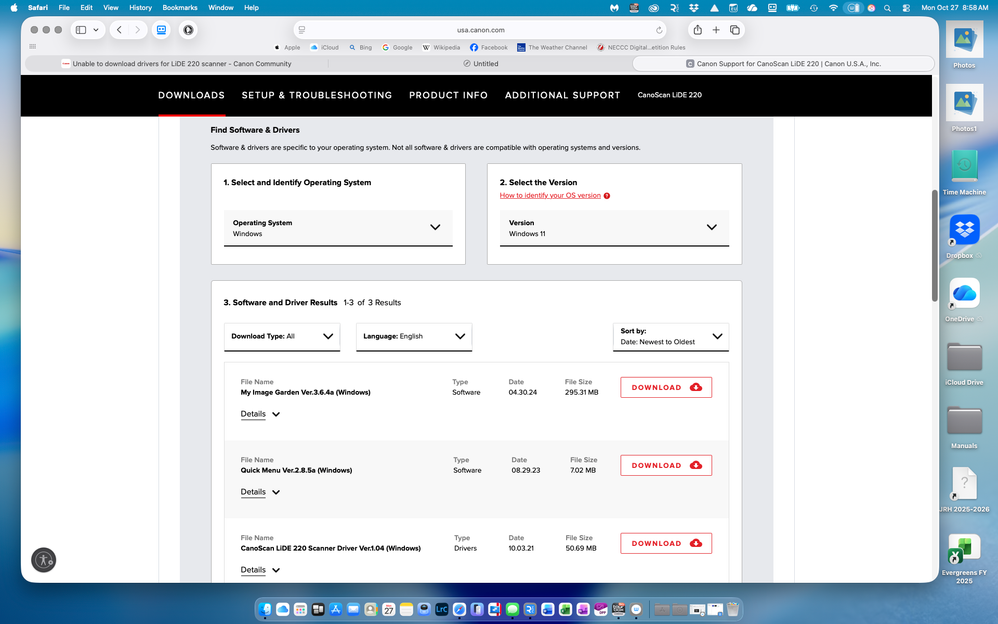Click the Share icon in Safari toolbar
Viewport: 998px width, 624px height.
pyautogui.click(x=697, y=30)
